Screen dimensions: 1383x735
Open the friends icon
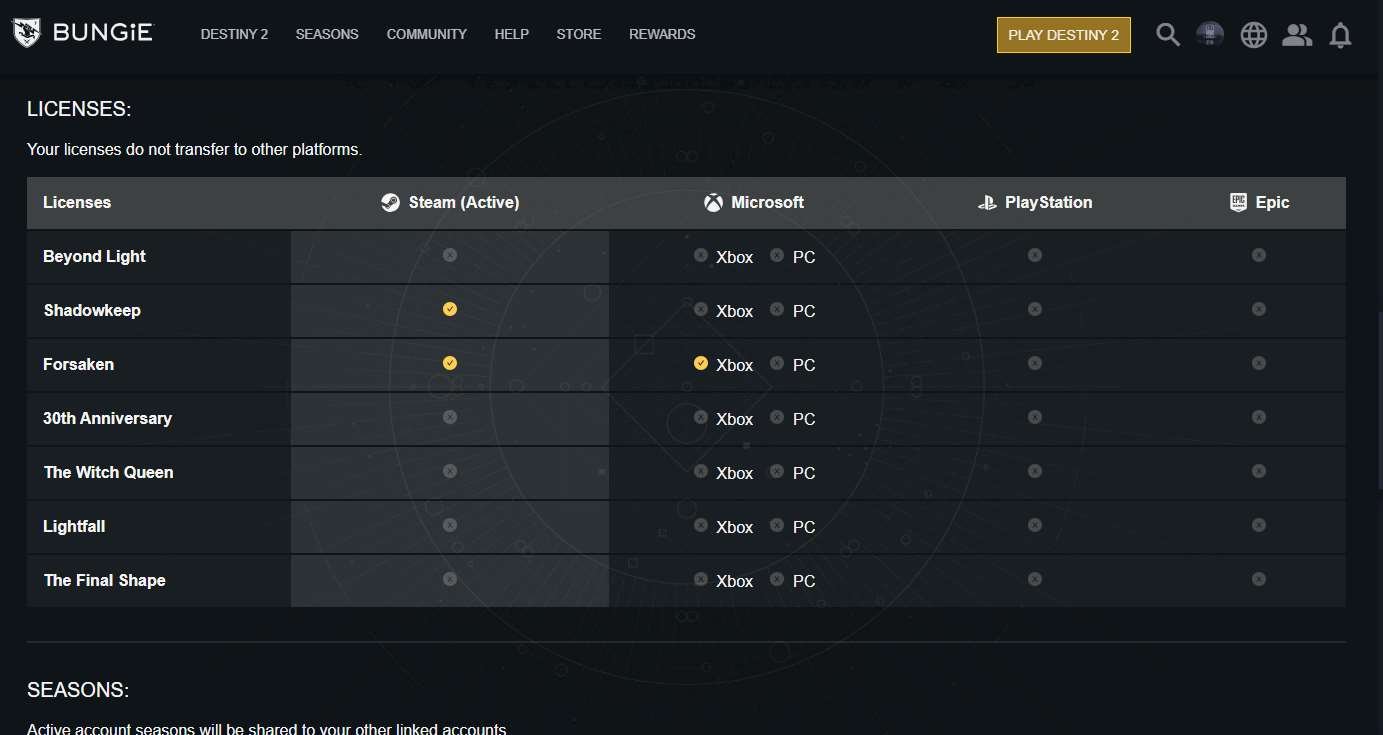pyautogui.click(x=1297, y=35)
